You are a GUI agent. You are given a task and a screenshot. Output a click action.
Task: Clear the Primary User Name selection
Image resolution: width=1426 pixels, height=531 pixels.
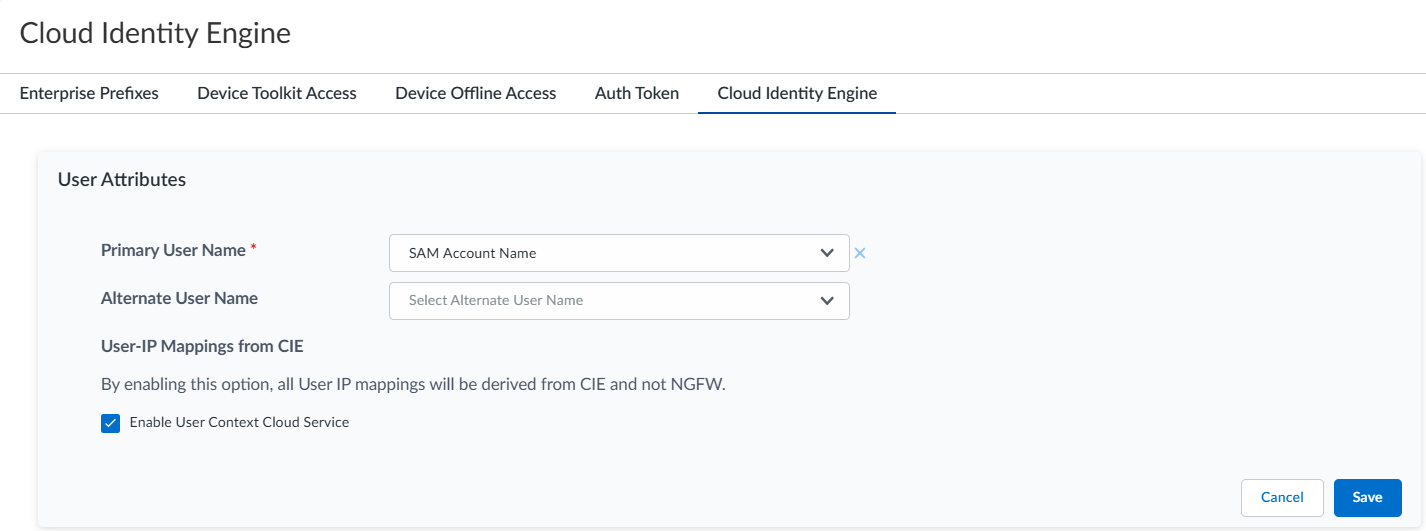coord(860,253)
